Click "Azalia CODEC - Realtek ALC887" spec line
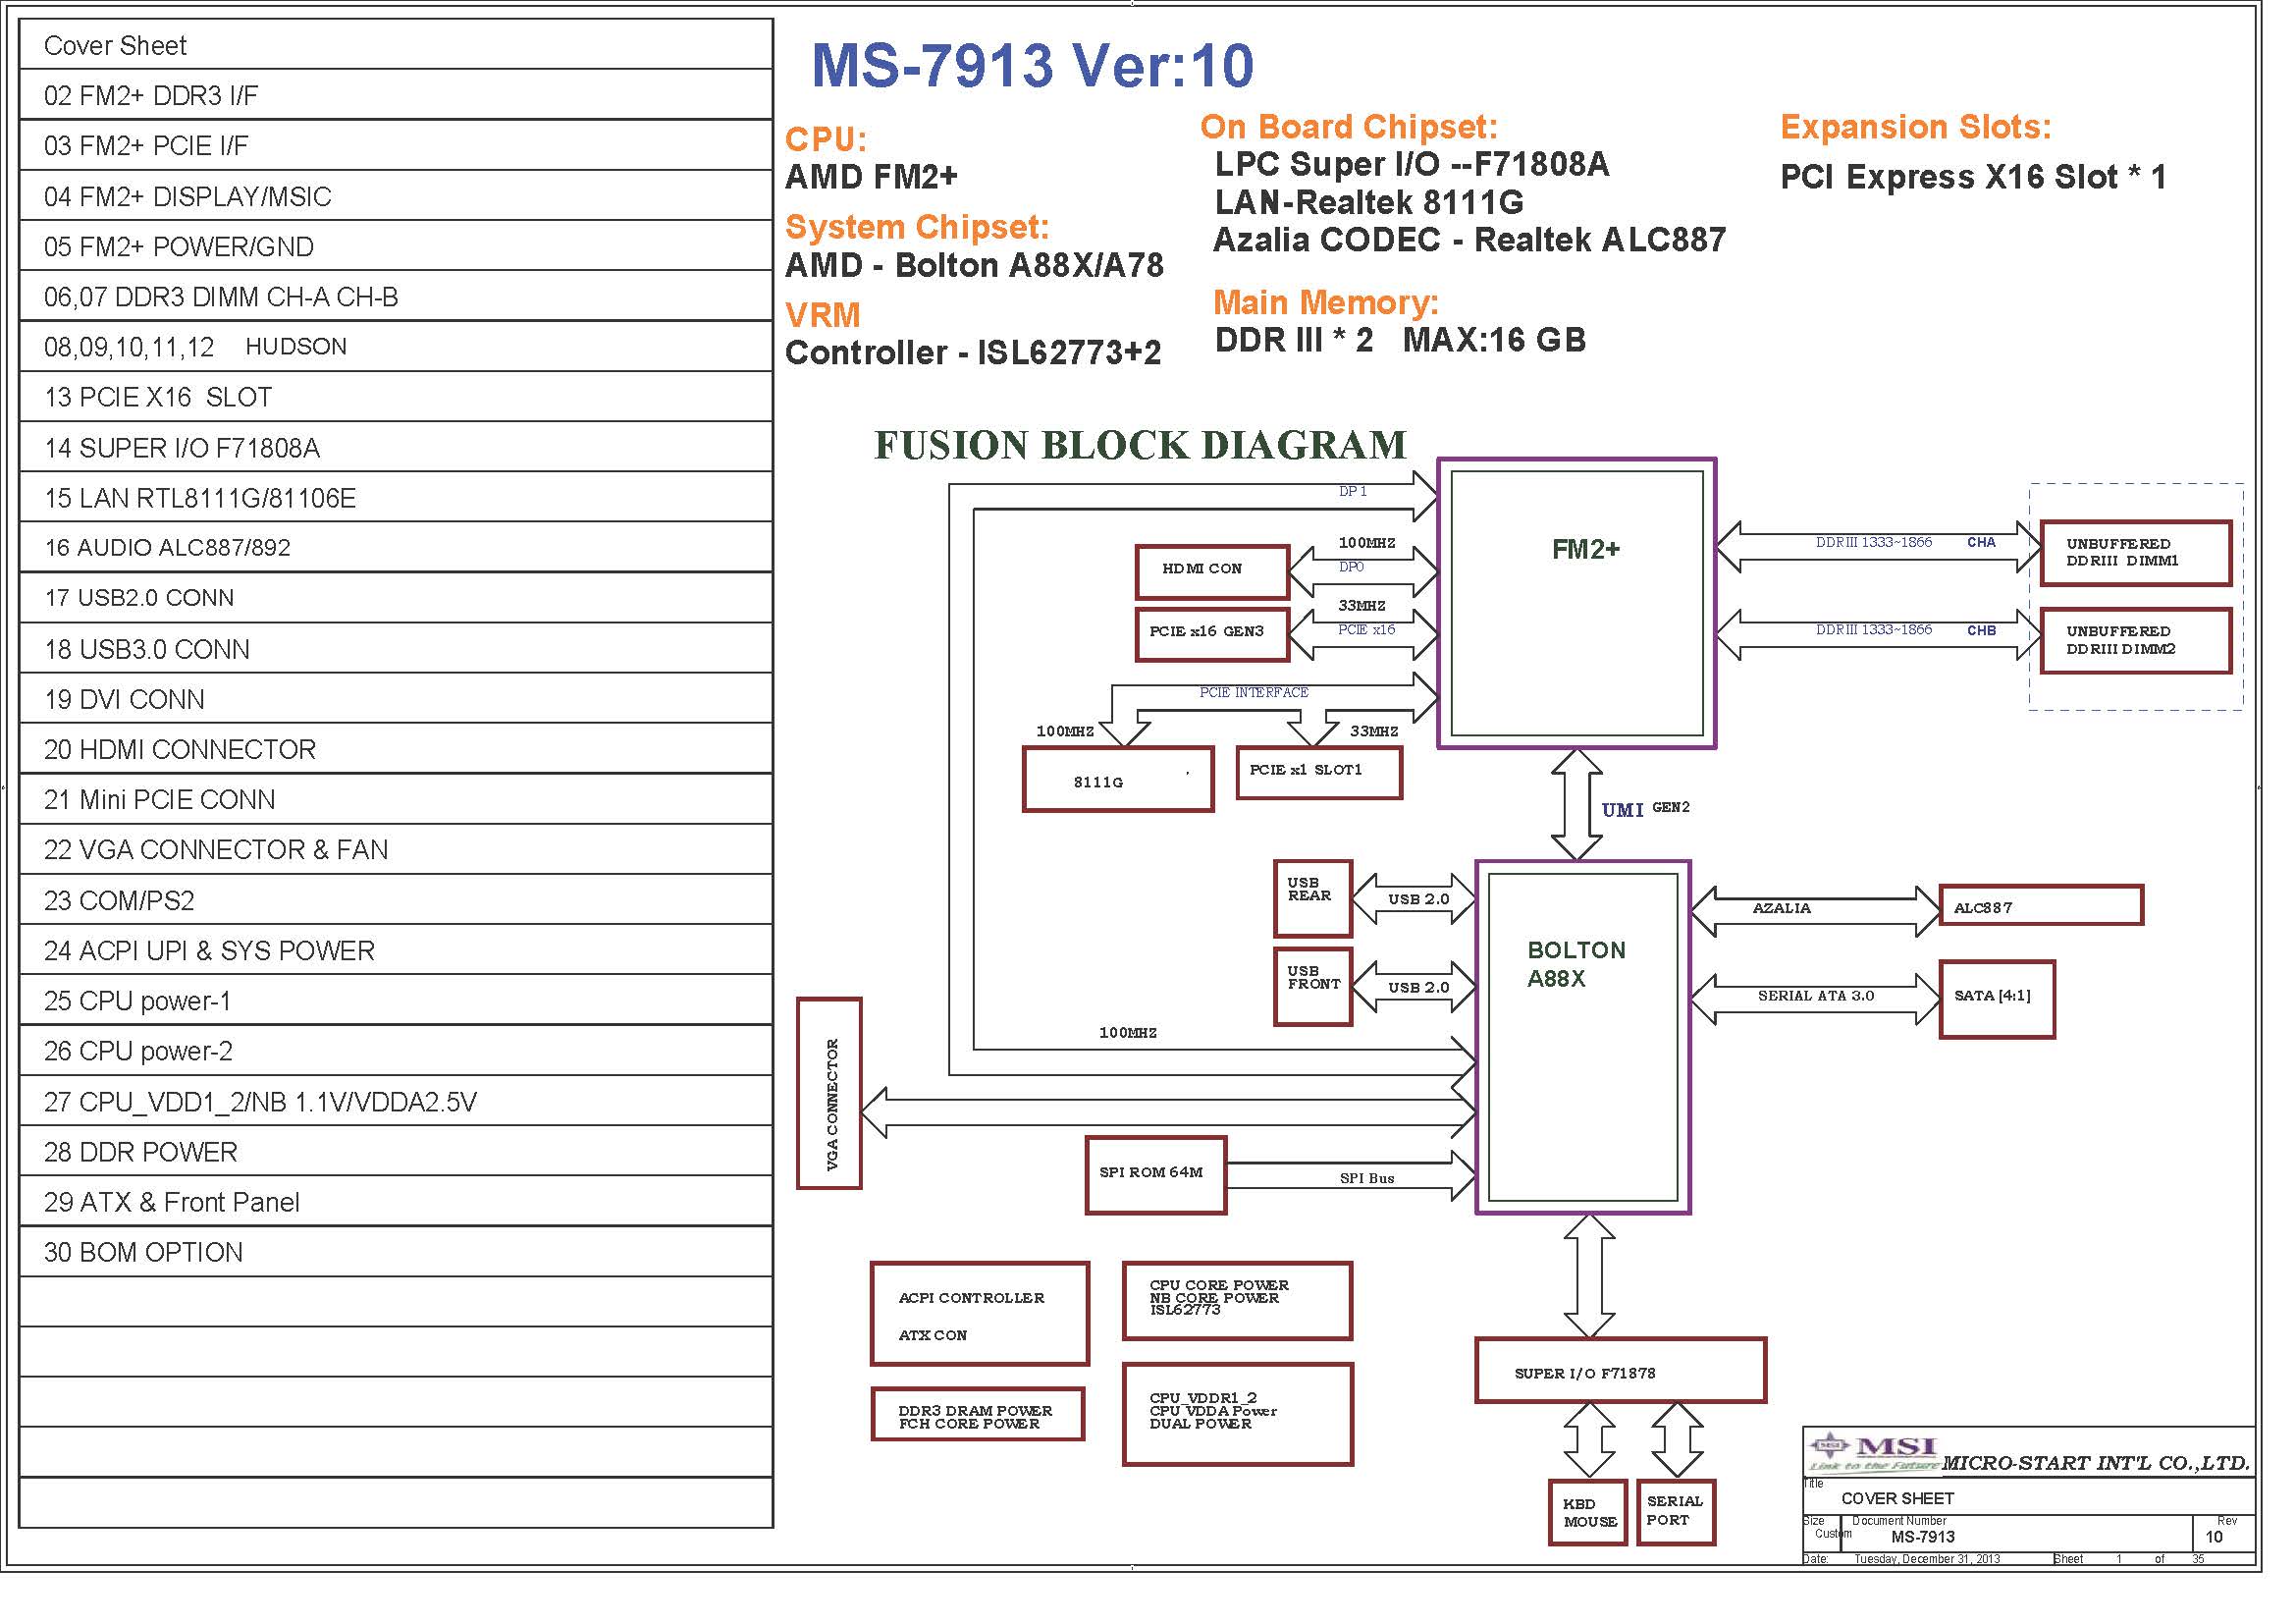 tap(1470, 240)
